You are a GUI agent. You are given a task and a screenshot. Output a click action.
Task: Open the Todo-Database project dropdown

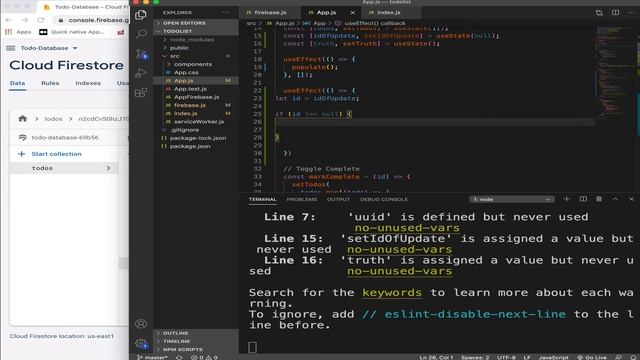click(49, 48)
